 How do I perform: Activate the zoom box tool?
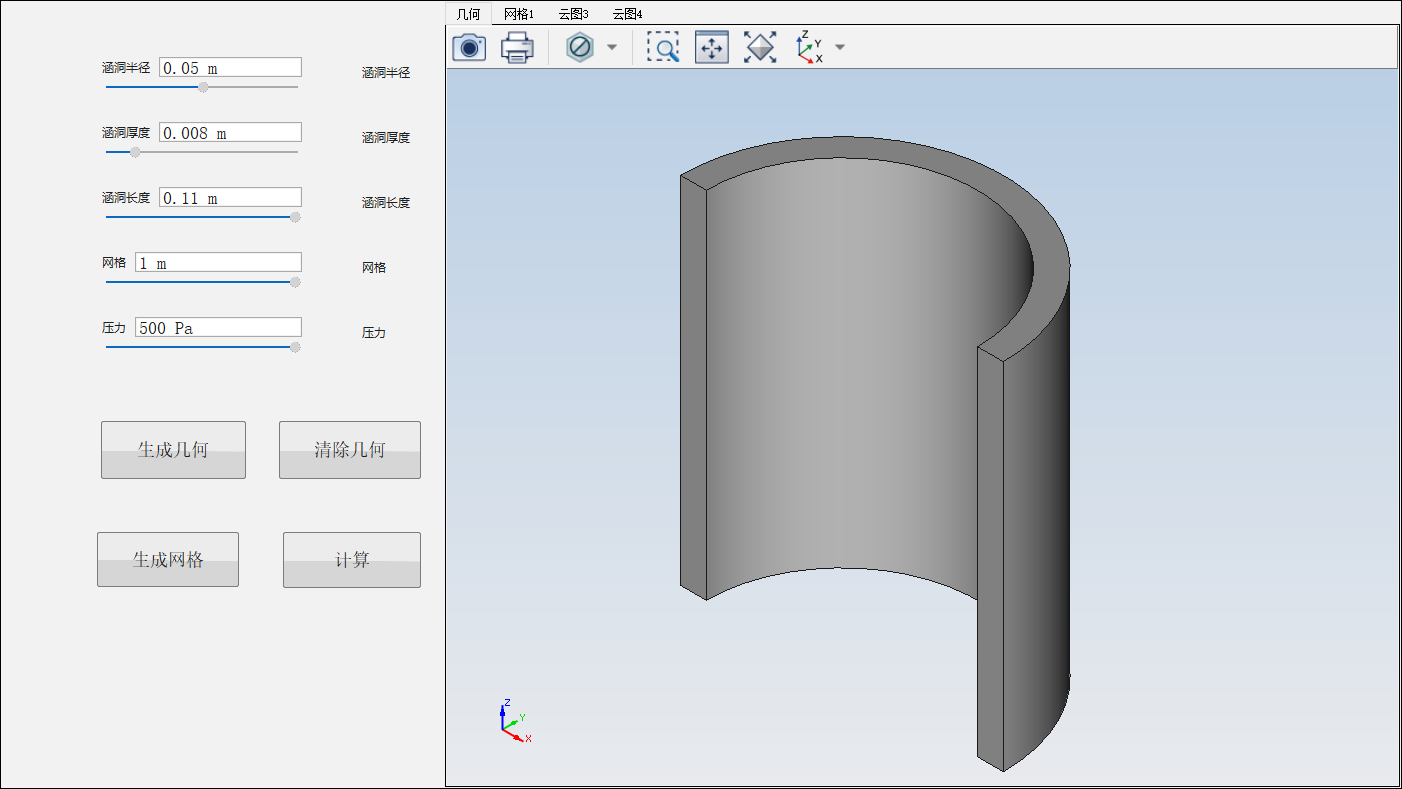[663, 47]
